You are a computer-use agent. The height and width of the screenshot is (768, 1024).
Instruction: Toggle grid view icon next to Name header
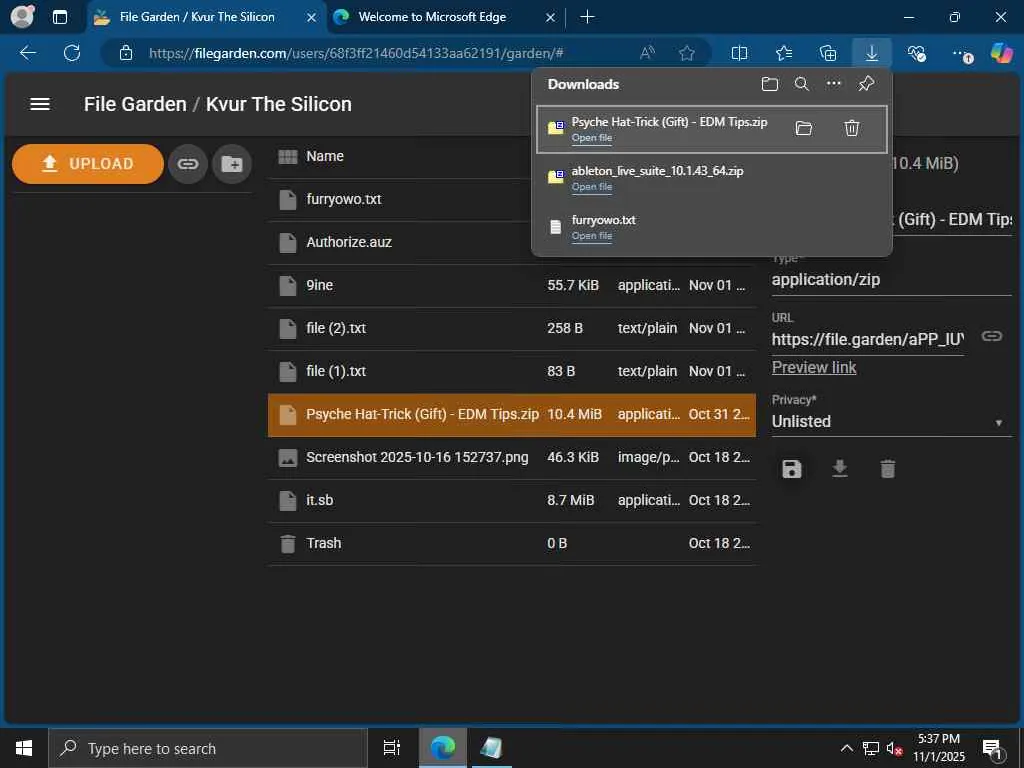(287, 157)
